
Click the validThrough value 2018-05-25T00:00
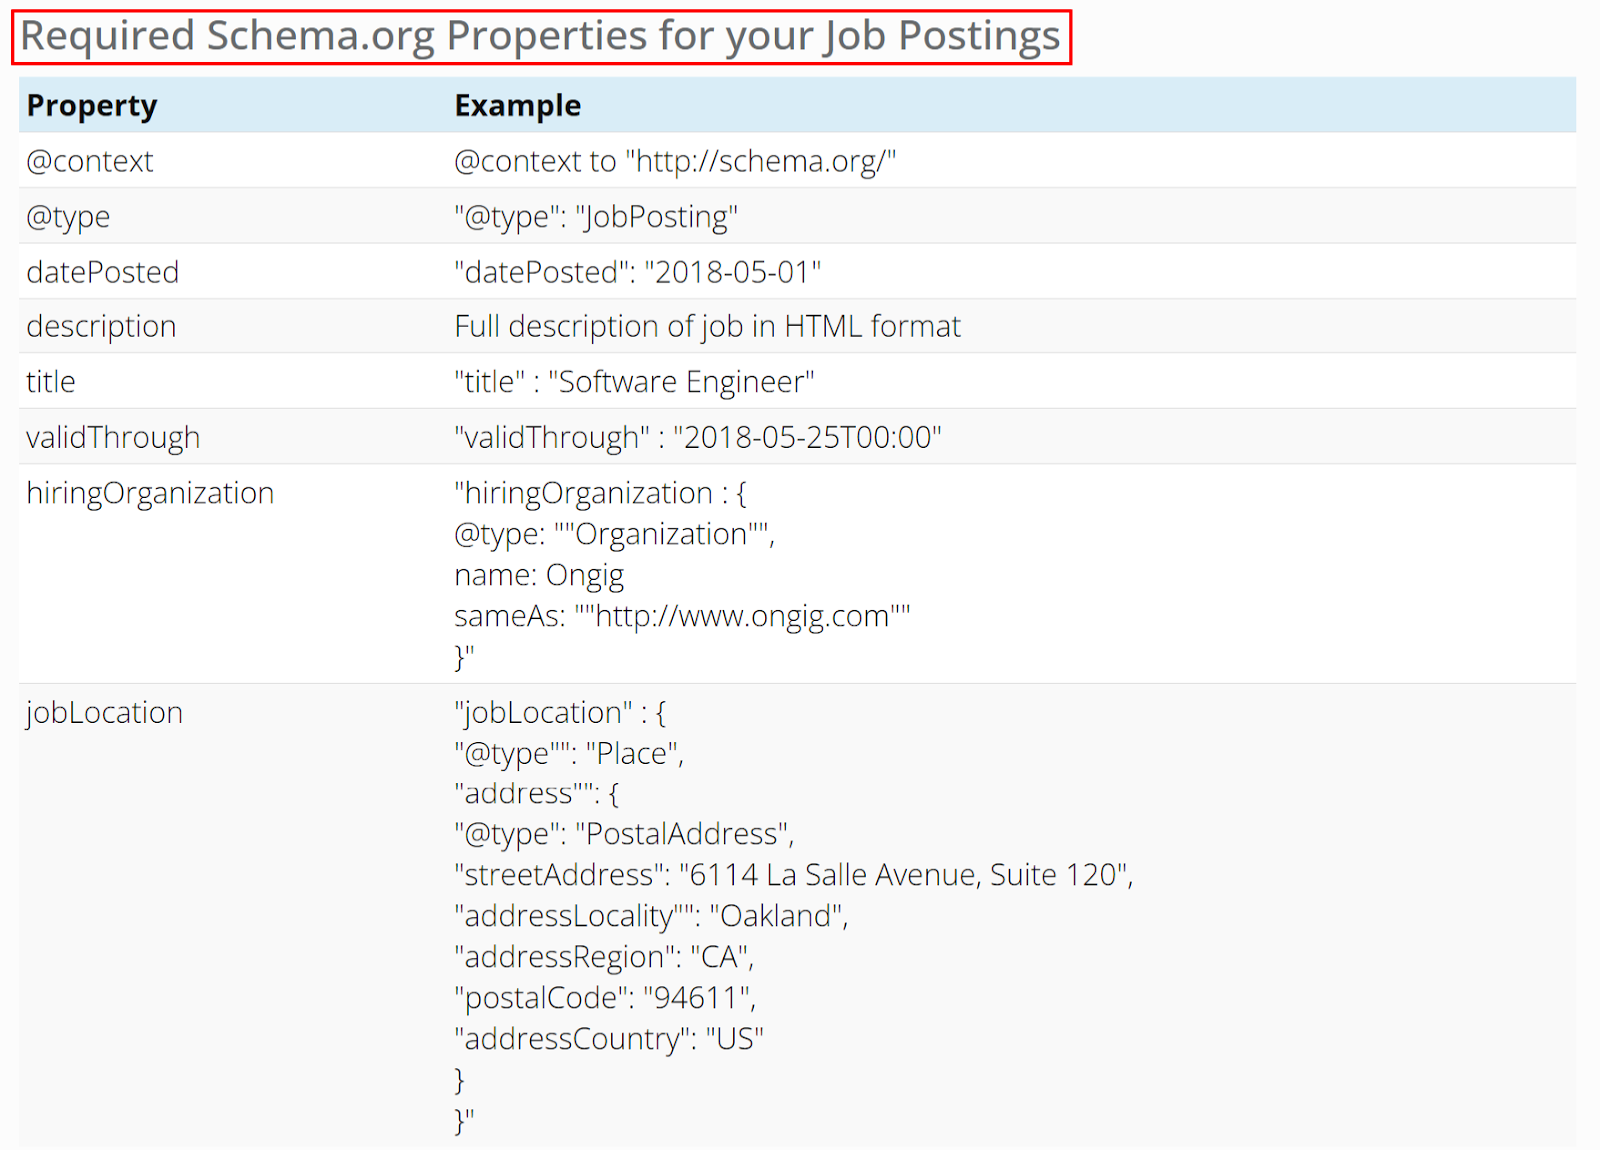808,437
